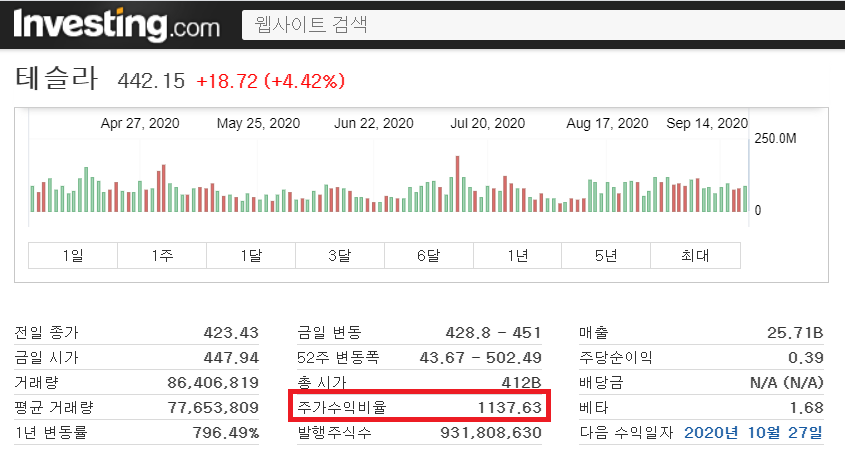This screenshot has height=466, width=845.
Task: Click the 베타 label
Action: pos(593,407)
